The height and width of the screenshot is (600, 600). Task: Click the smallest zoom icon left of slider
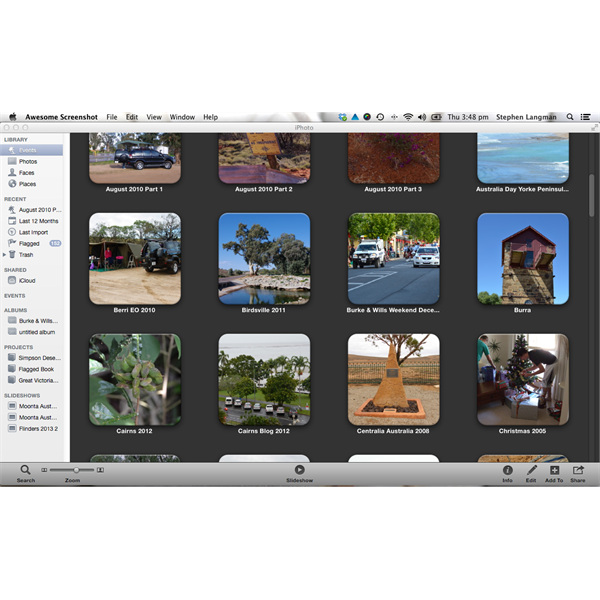click(44, 470)
